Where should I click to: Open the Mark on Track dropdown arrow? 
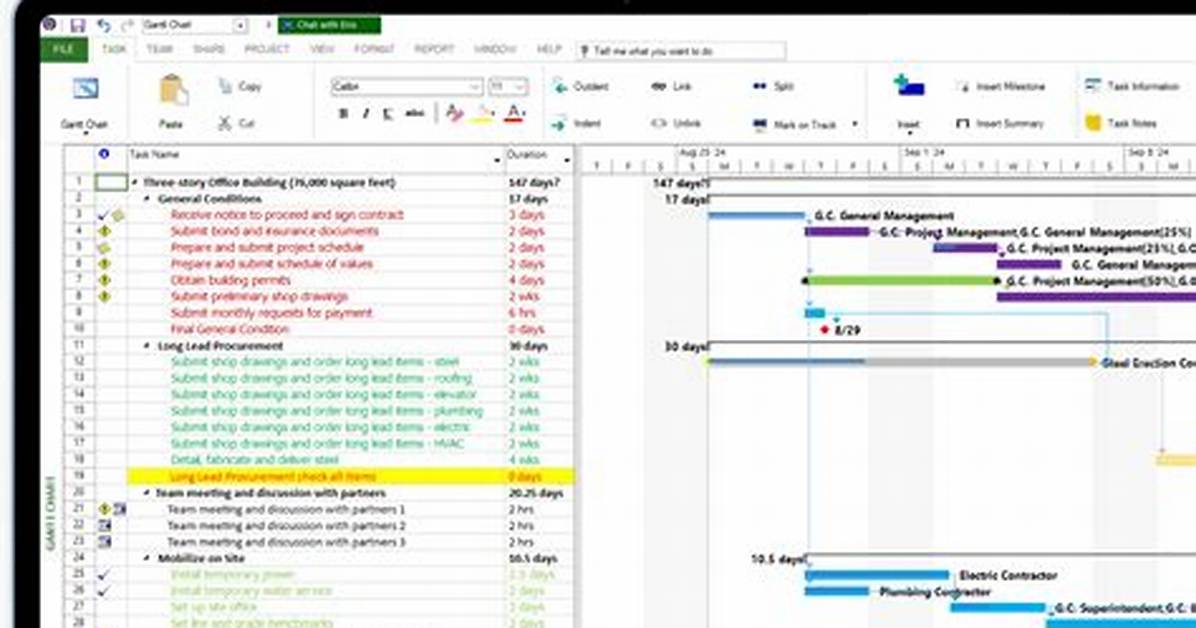click(854, 124)
